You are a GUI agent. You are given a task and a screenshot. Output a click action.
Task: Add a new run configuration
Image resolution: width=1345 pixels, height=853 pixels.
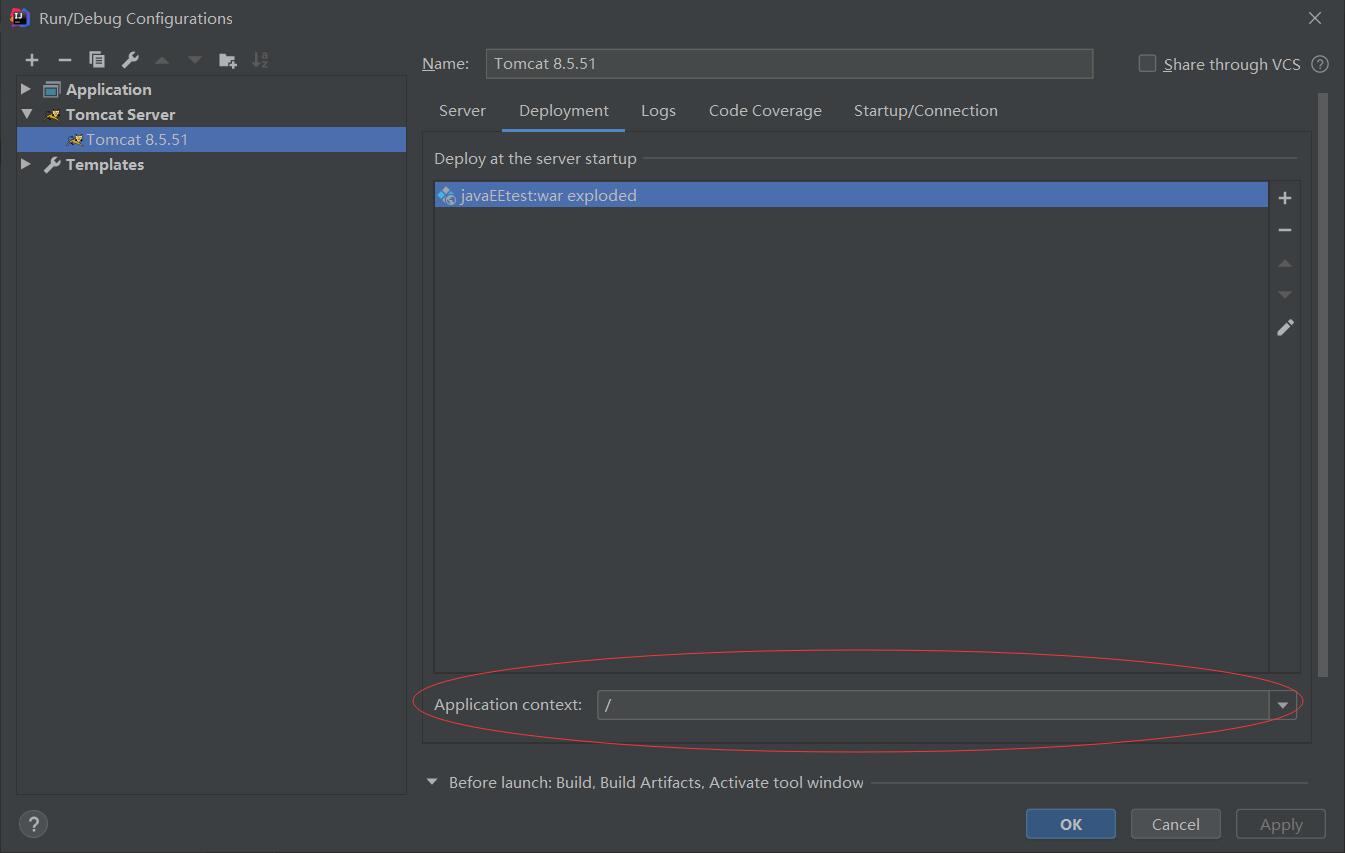(32, 60)
